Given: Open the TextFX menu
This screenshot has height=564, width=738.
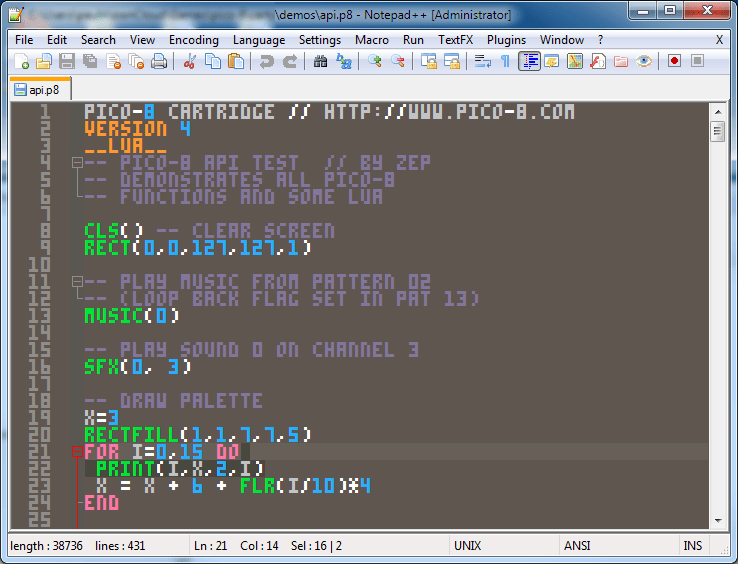Looking at the screenshot, I should 455,40.
